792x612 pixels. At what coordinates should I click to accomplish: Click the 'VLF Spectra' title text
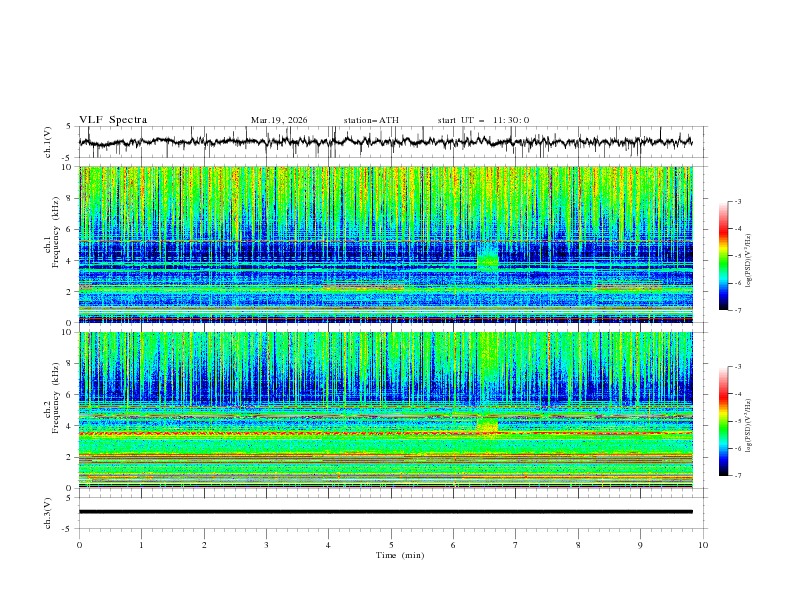coord(113,120)
